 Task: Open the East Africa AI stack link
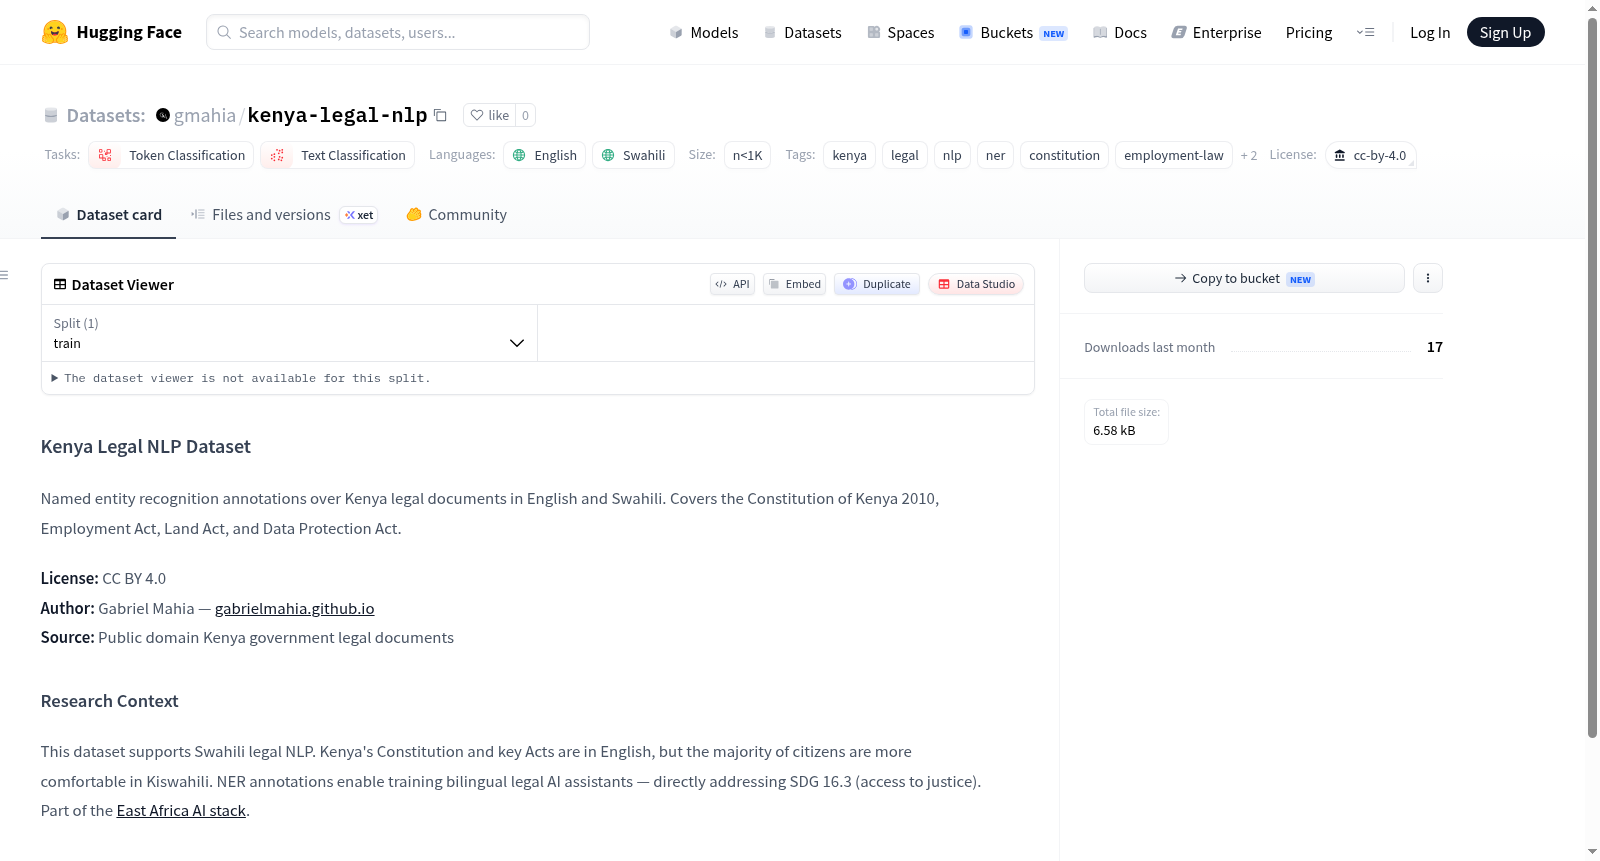[181, 811]
